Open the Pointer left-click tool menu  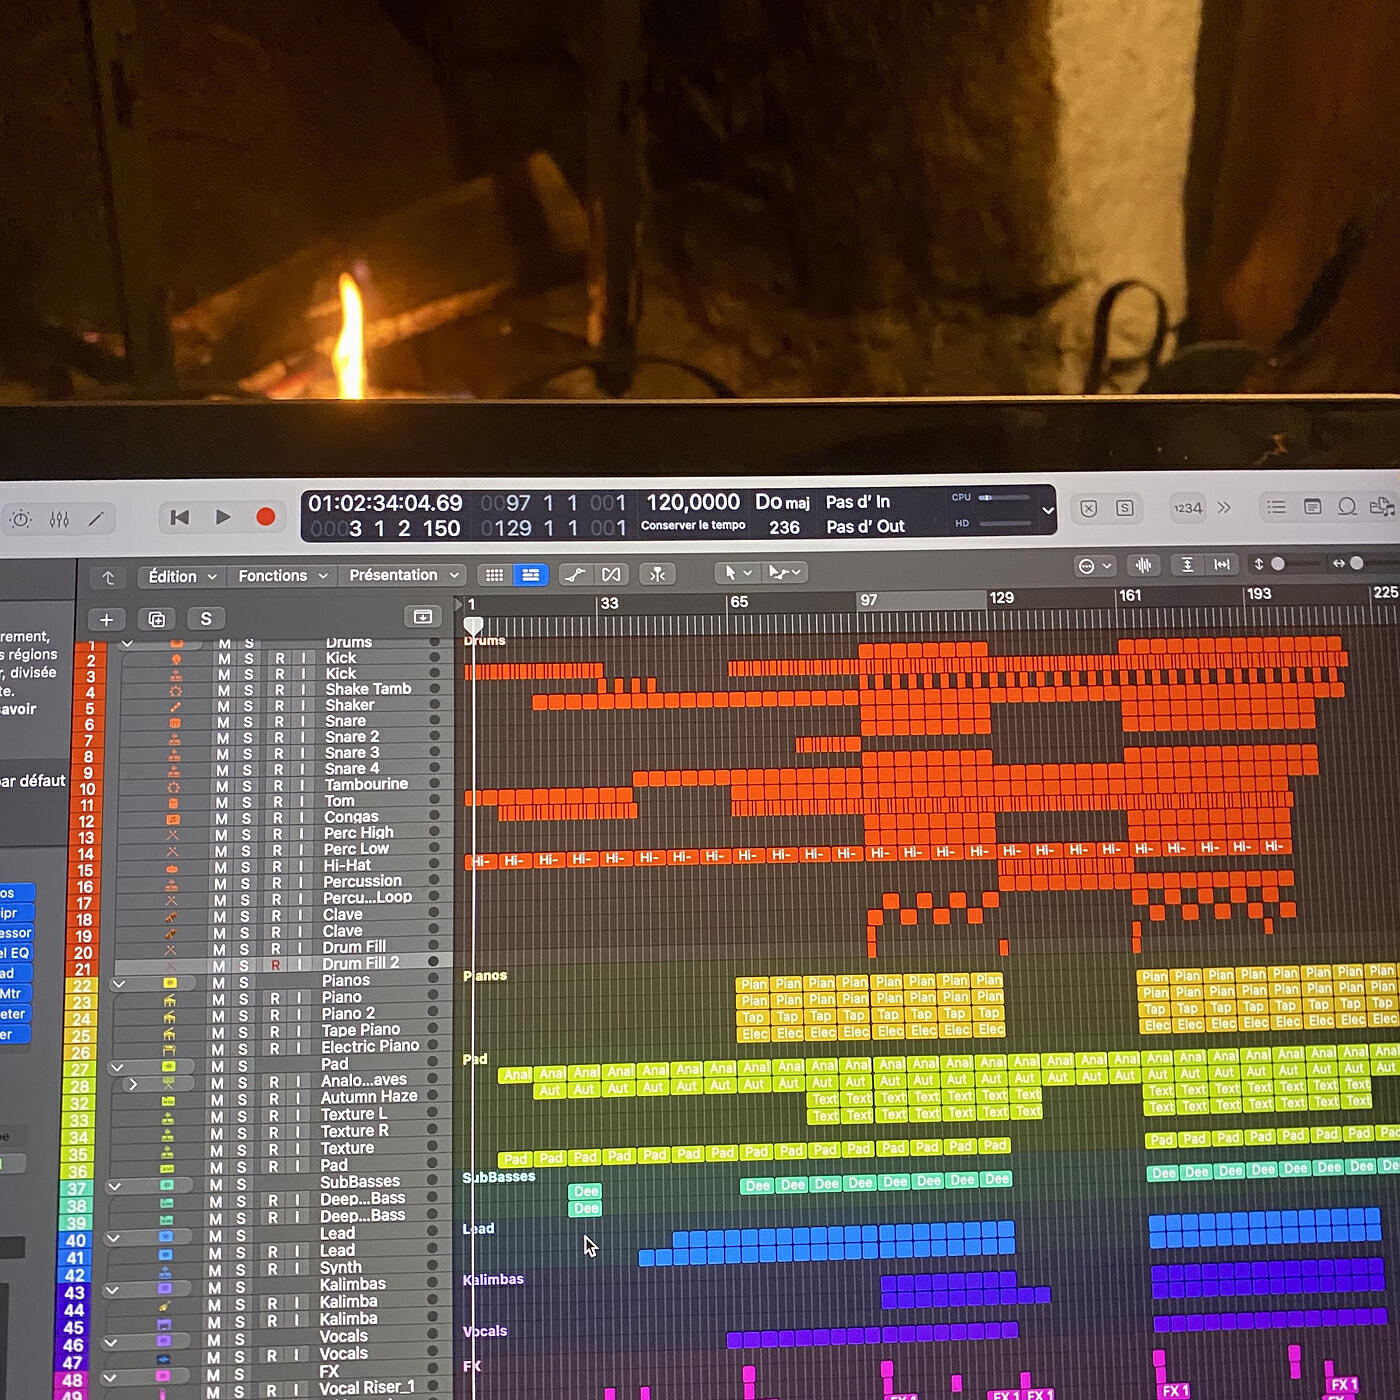tap(737, 573)
